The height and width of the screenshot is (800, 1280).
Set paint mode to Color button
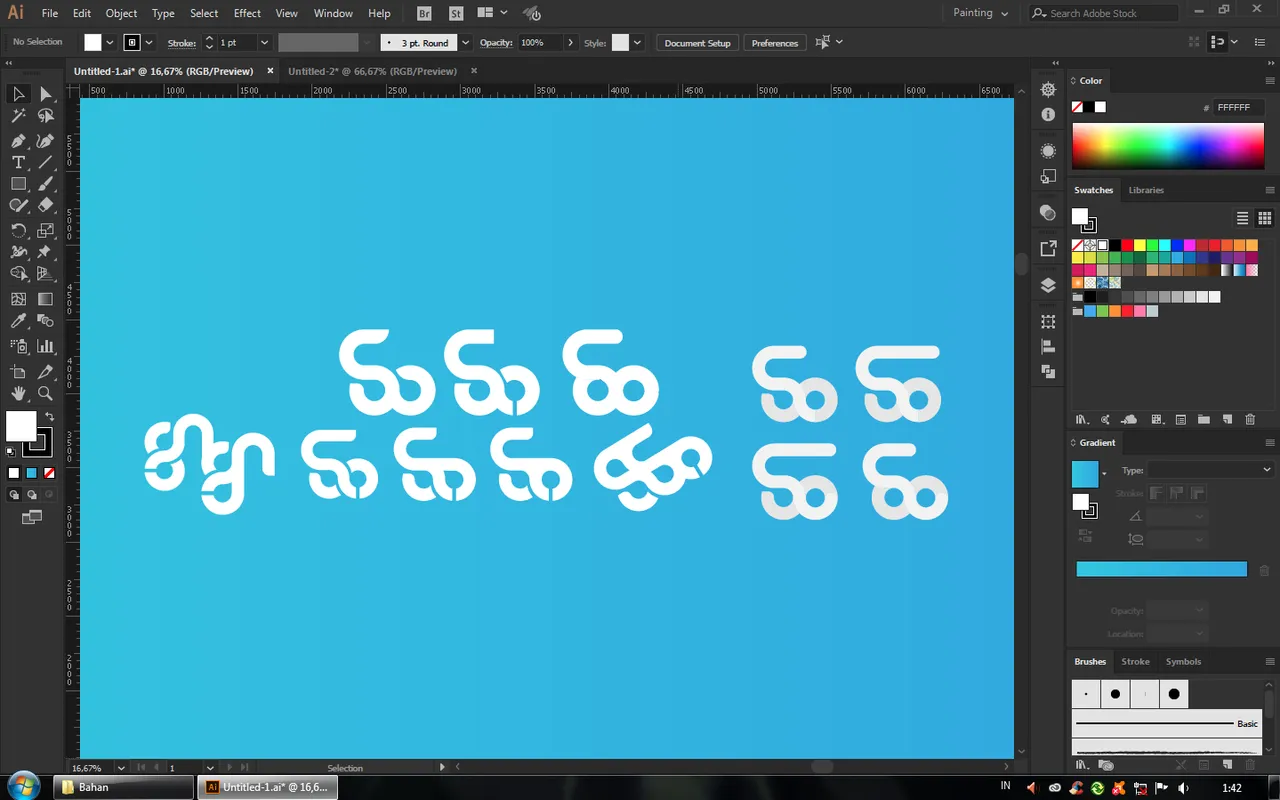(x=14, y=473)
